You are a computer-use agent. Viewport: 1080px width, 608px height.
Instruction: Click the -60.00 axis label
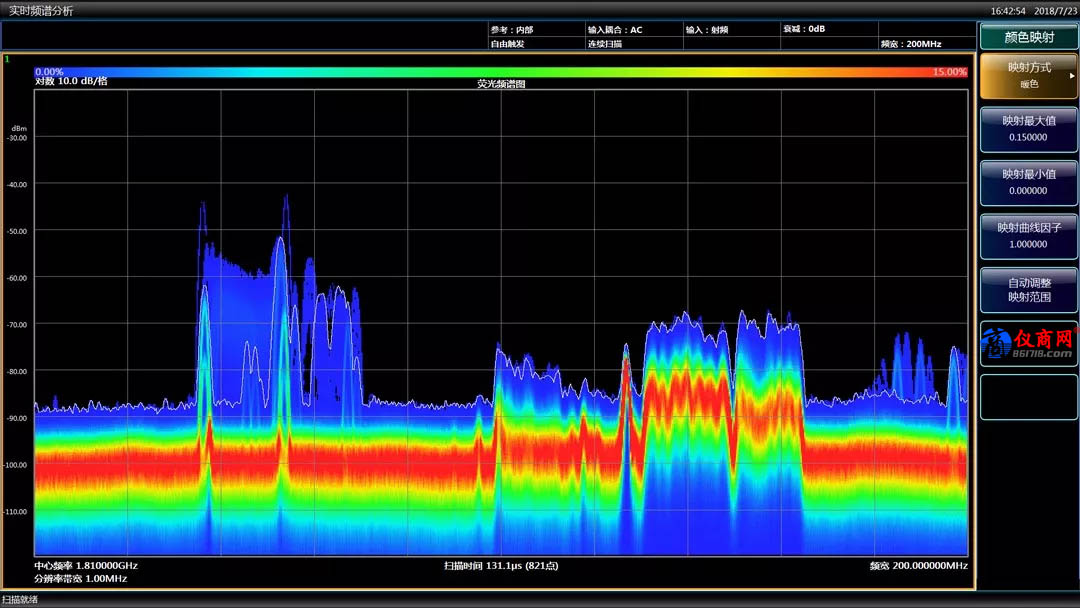pos(17,278)
